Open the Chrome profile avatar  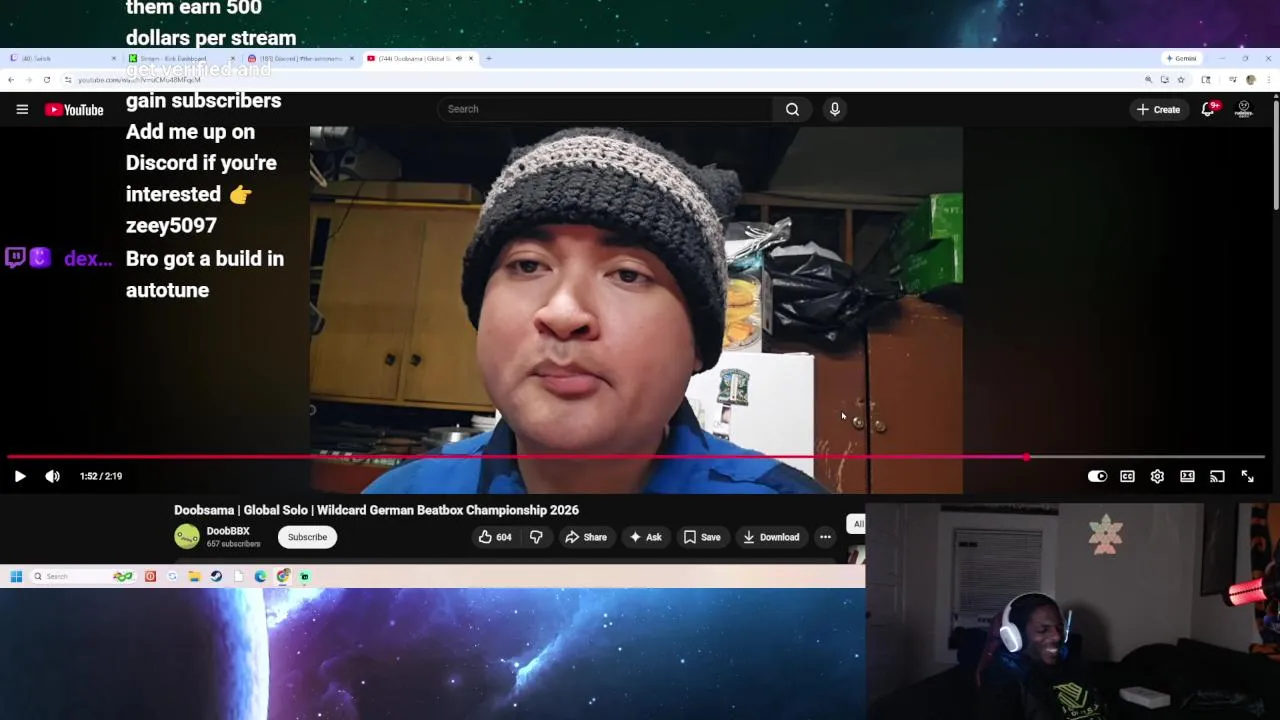coord(1250,79)
